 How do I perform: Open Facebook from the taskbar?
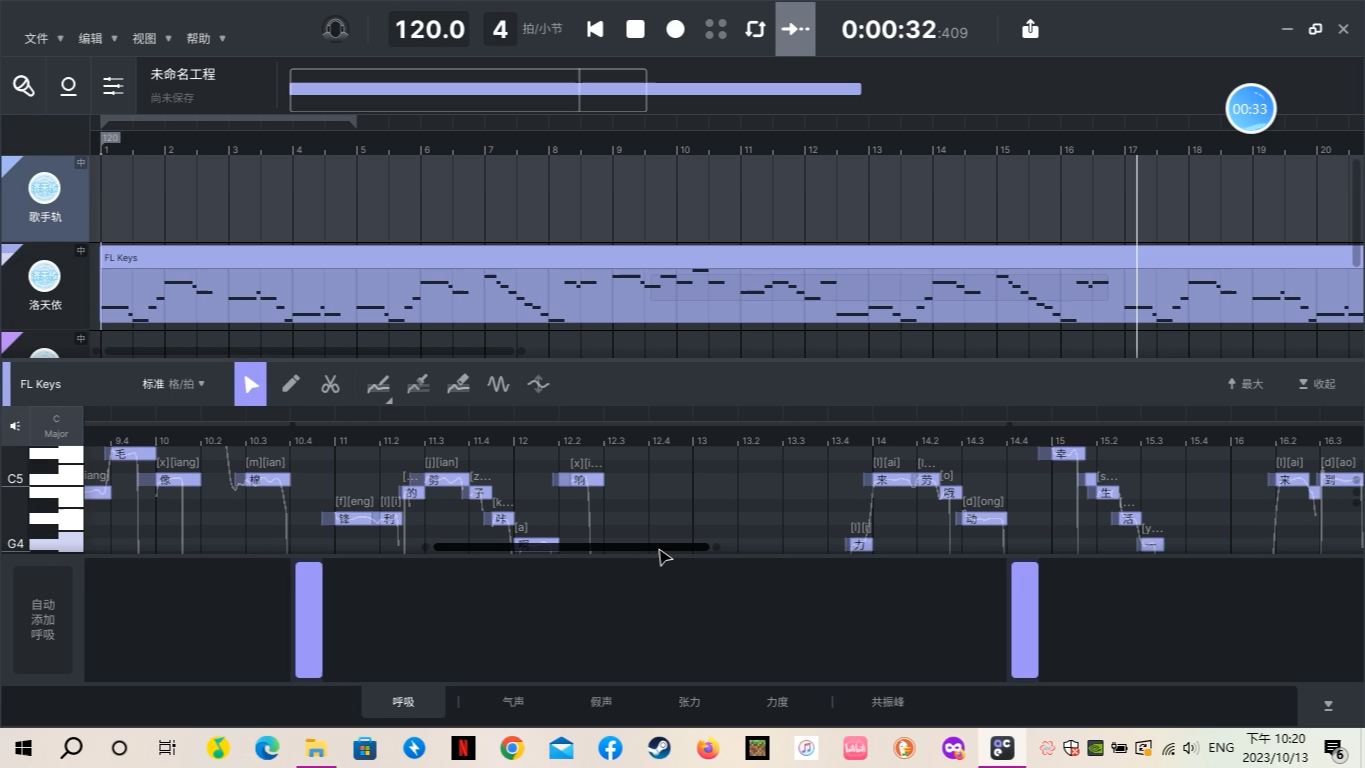610,747
